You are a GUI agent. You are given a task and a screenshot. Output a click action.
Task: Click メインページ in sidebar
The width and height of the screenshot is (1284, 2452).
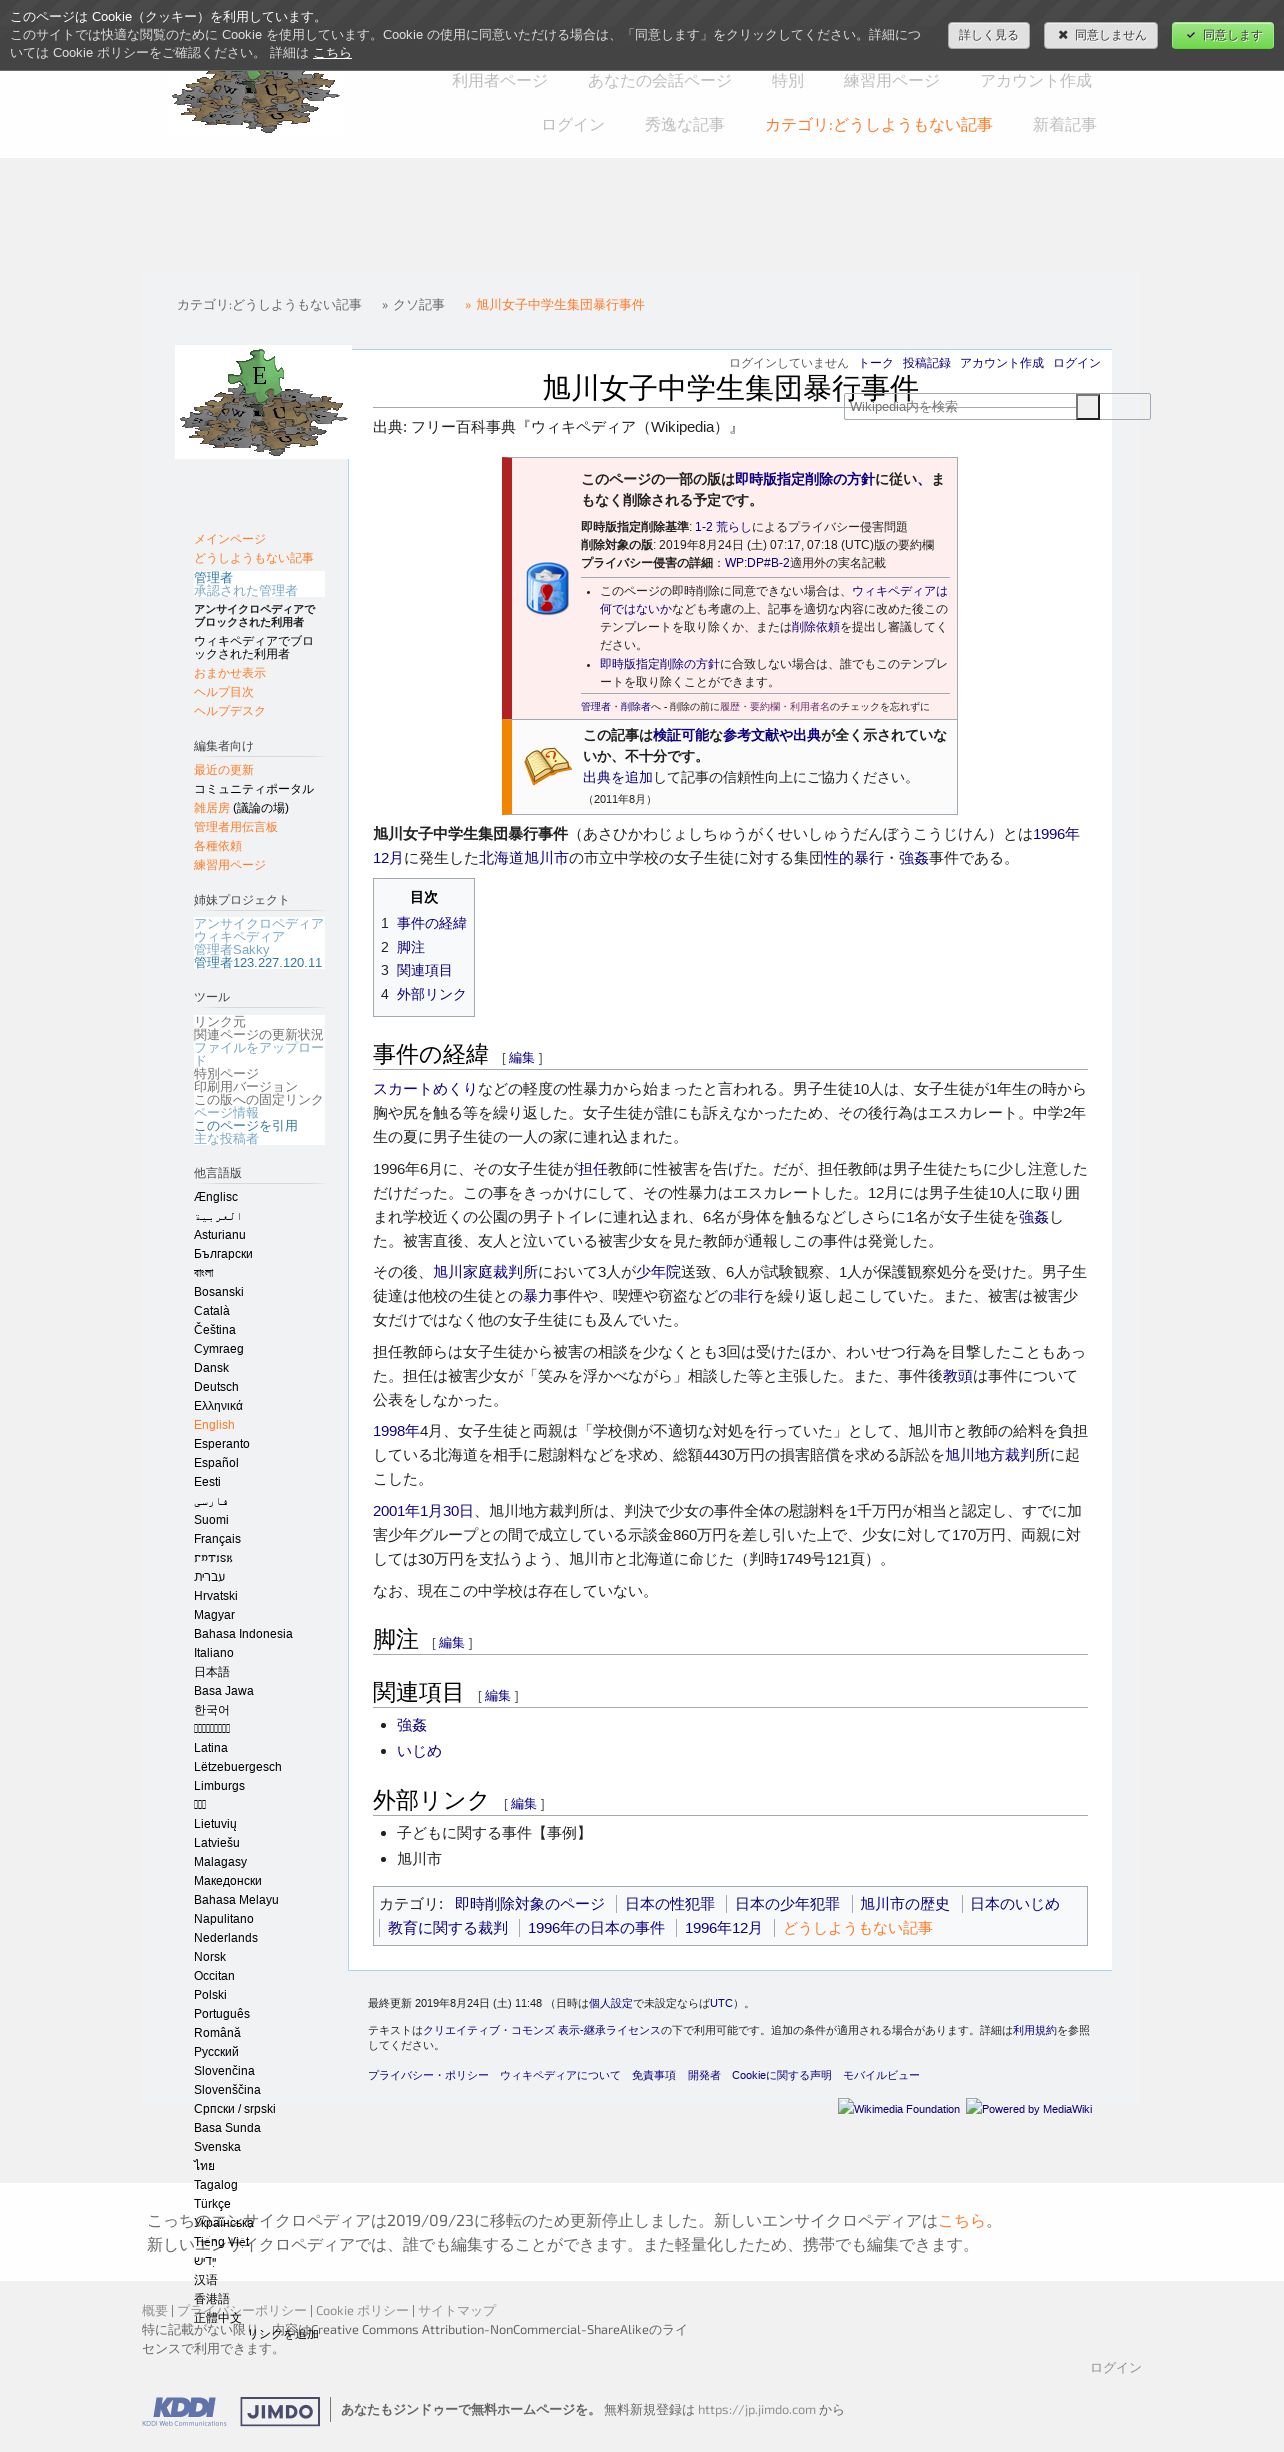point(230,539)
